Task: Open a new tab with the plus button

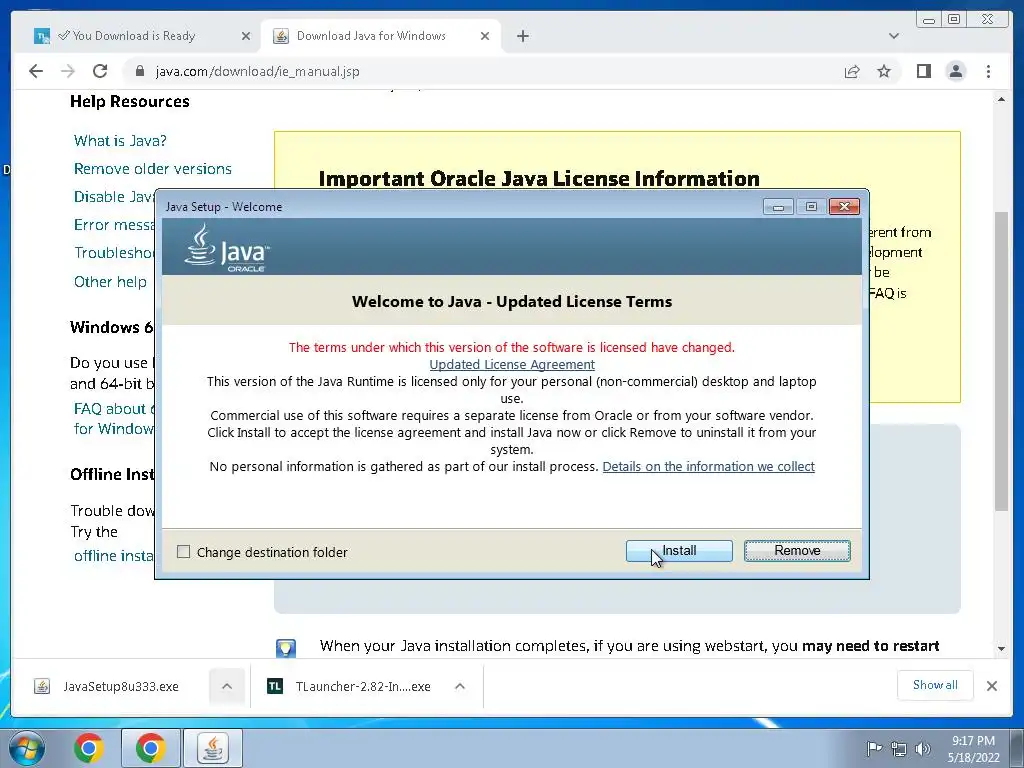Action: [x=522, y=36]
